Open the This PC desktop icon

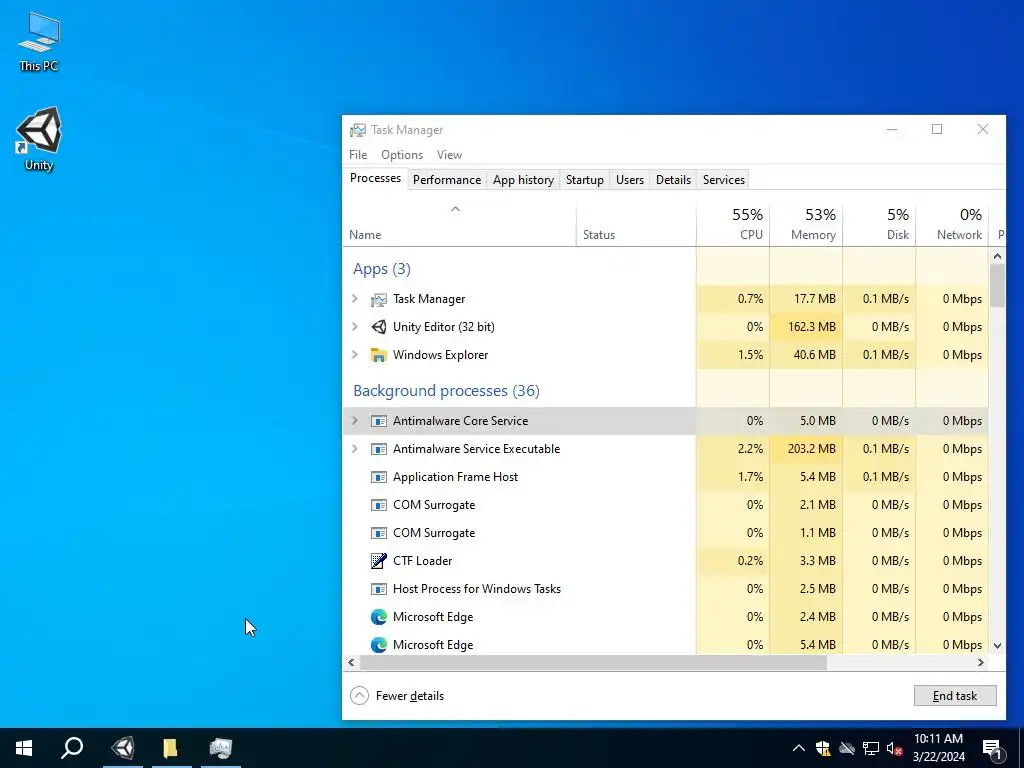(39, 40)
